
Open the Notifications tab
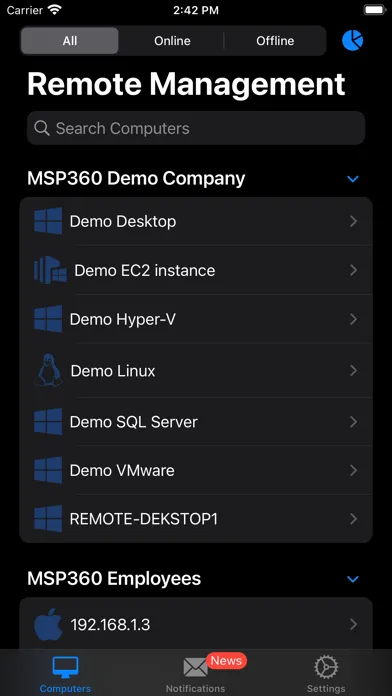tap(195, 675)
